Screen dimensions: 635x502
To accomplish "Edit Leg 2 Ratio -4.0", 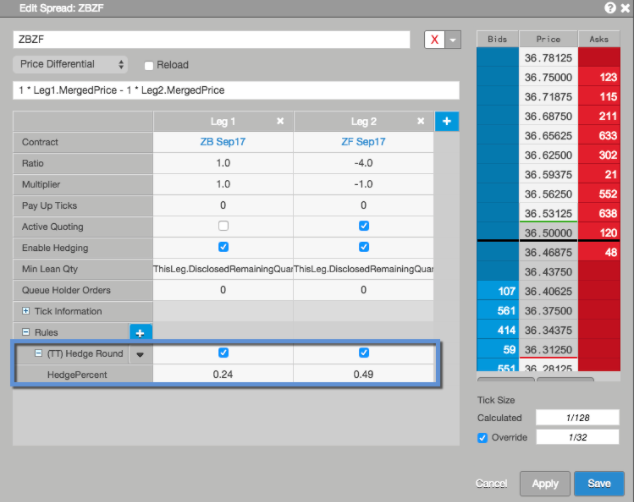I will (363, 163).
